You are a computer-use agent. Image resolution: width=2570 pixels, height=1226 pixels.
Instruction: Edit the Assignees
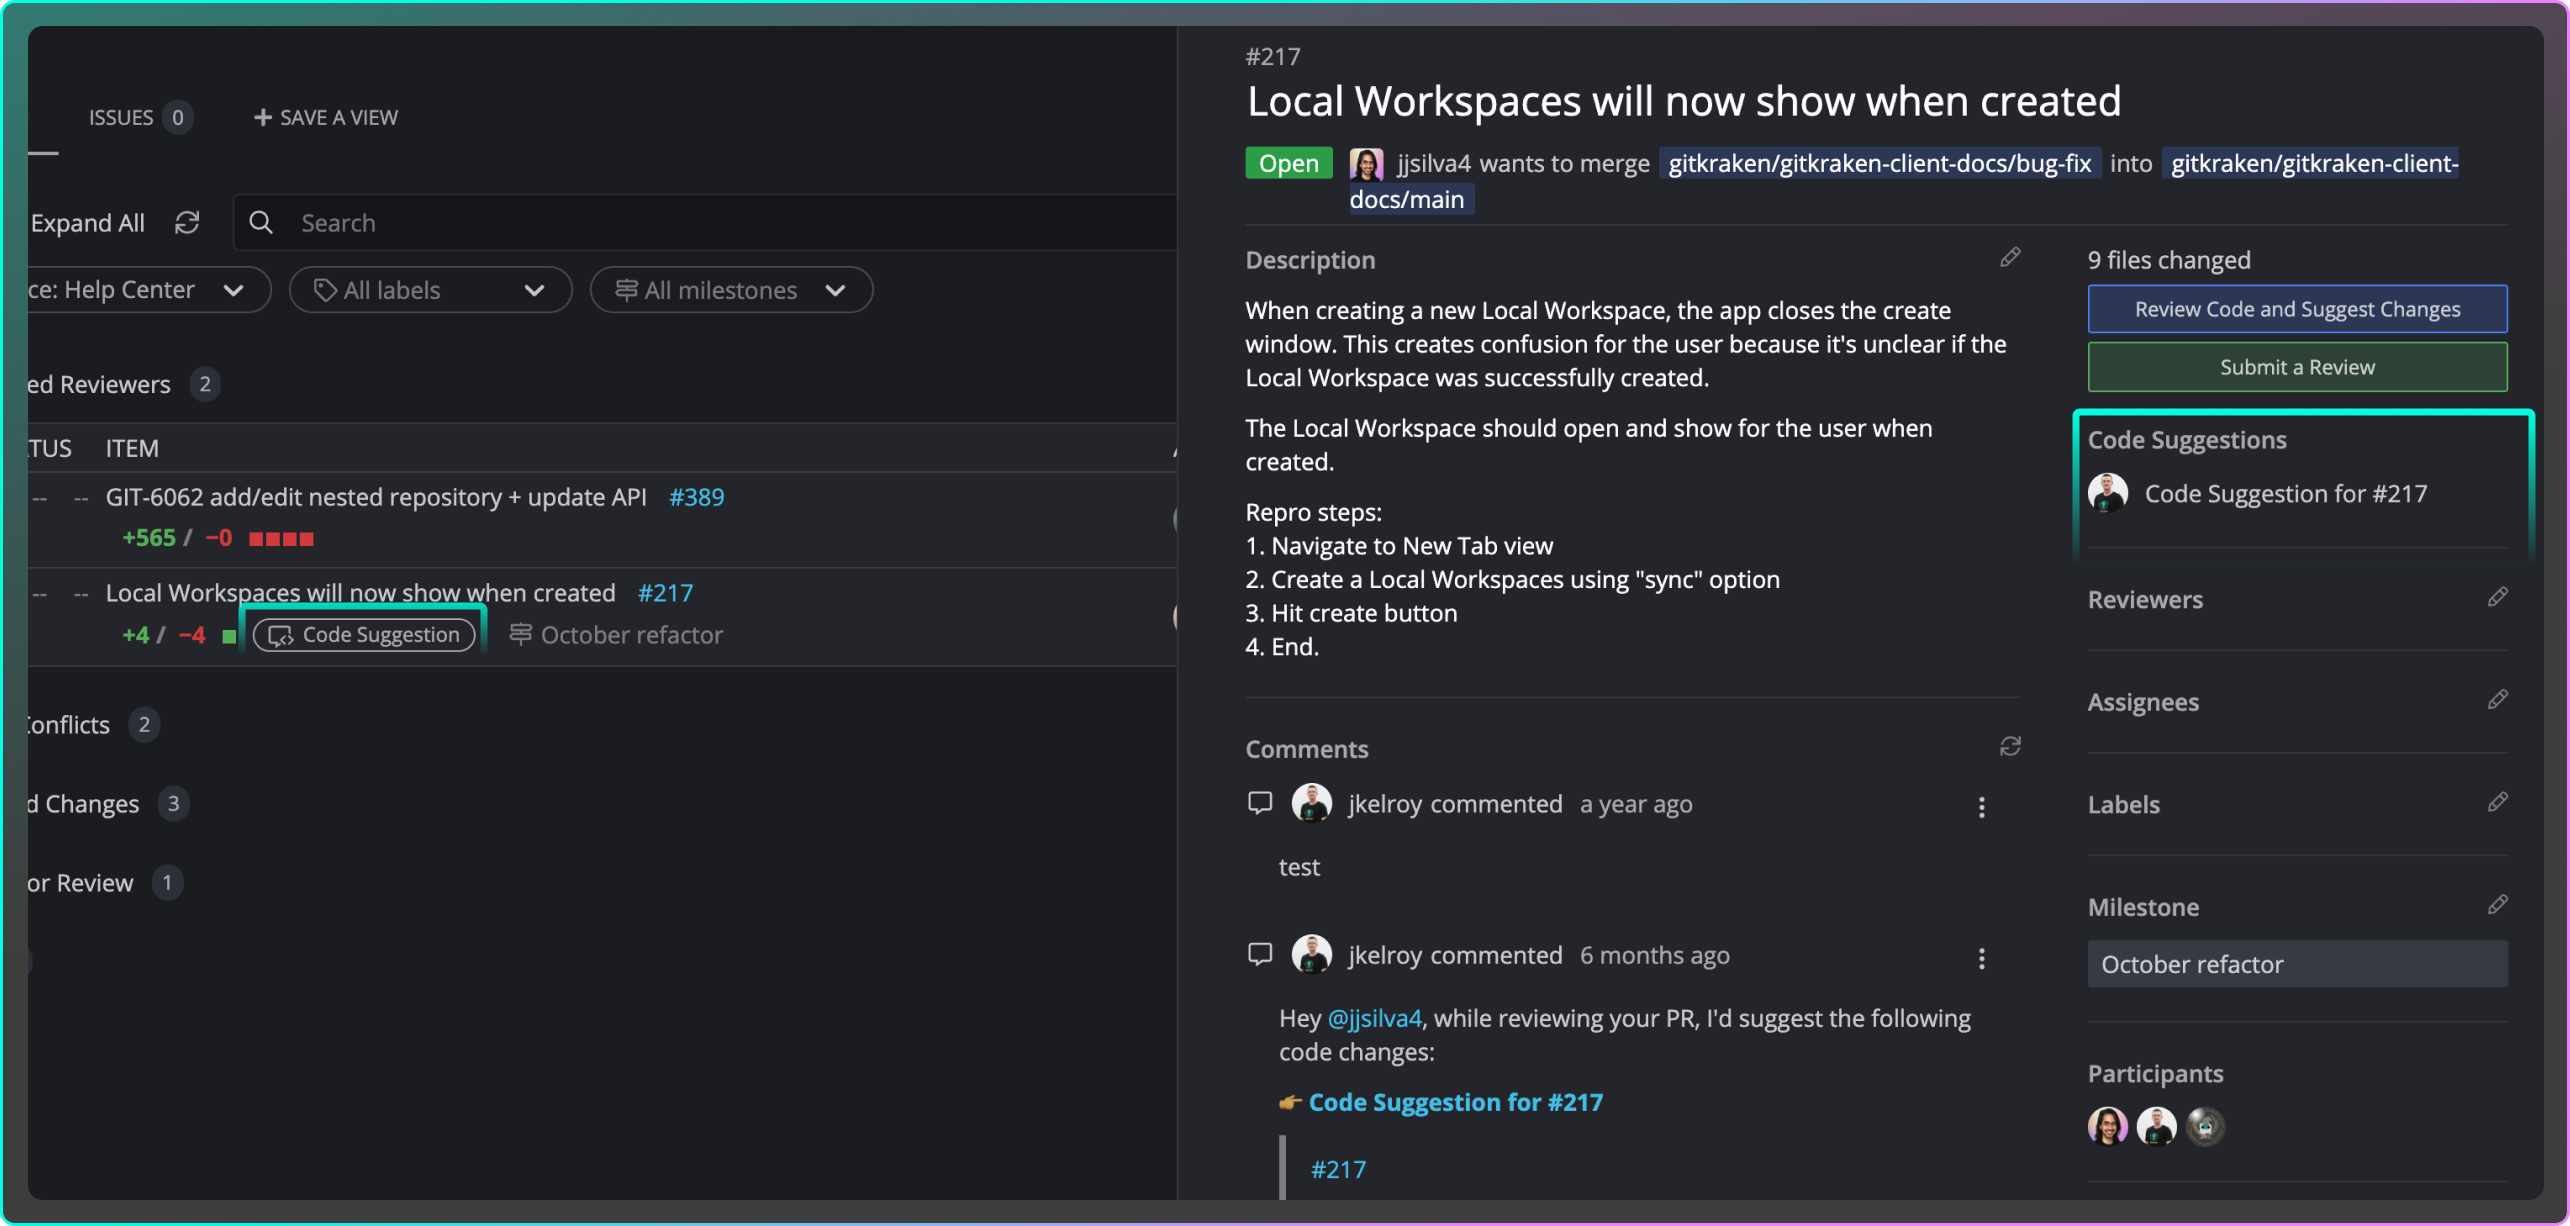pyautogui.click(x=2498, y=699)
